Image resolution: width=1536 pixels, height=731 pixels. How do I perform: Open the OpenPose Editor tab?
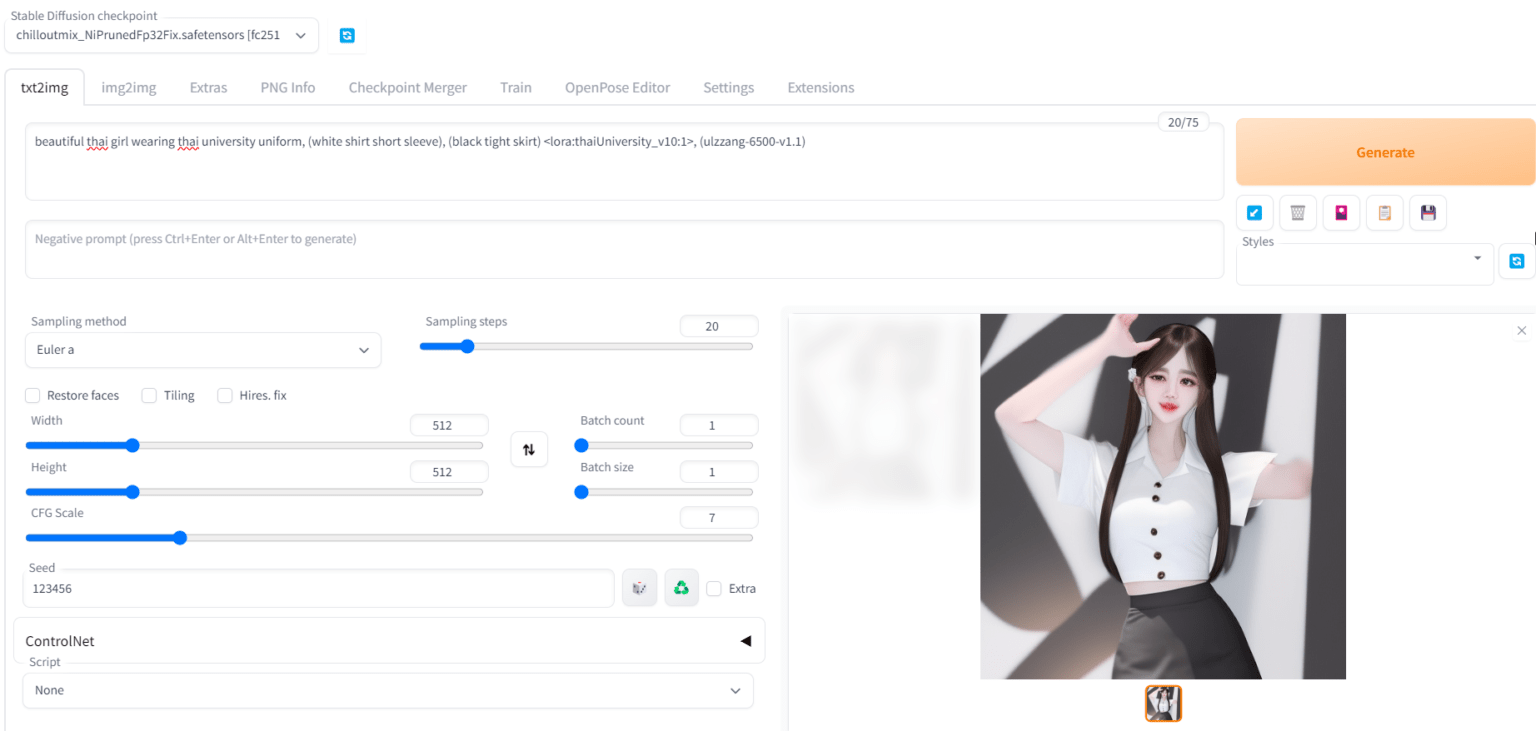(617, 87)
